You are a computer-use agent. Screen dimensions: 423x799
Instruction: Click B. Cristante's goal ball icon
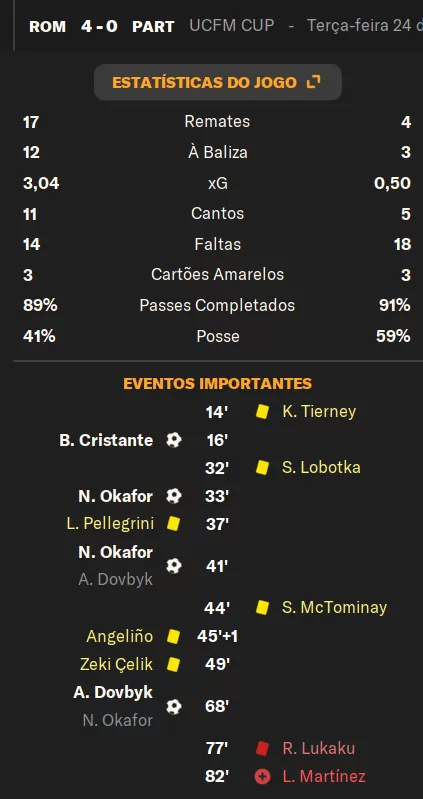click(174, 440)
